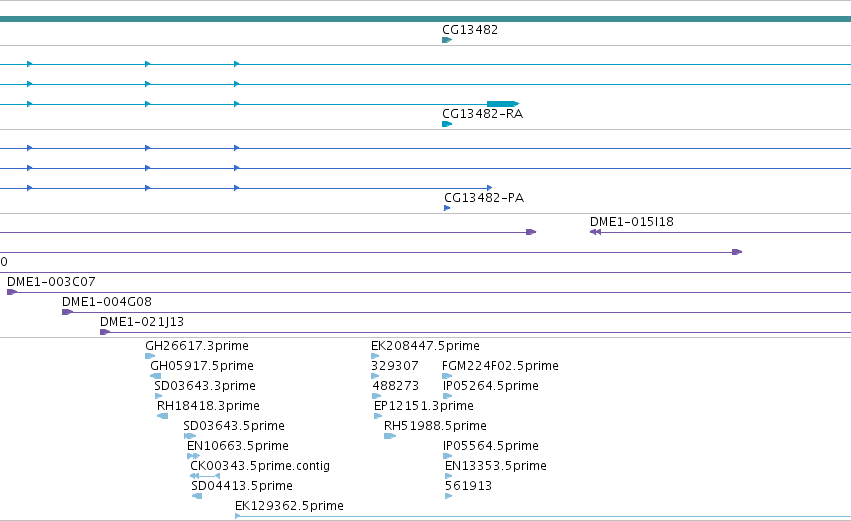Click the EK208447.5prime label
The image size is (851, 521).
click(x=426, y=346)
